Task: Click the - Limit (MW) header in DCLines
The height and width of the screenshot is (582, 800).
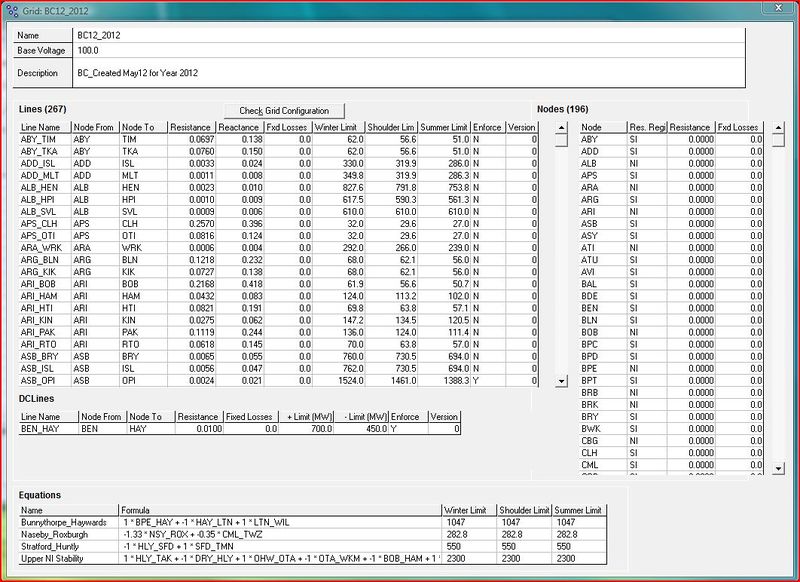Action: [362, 417]
